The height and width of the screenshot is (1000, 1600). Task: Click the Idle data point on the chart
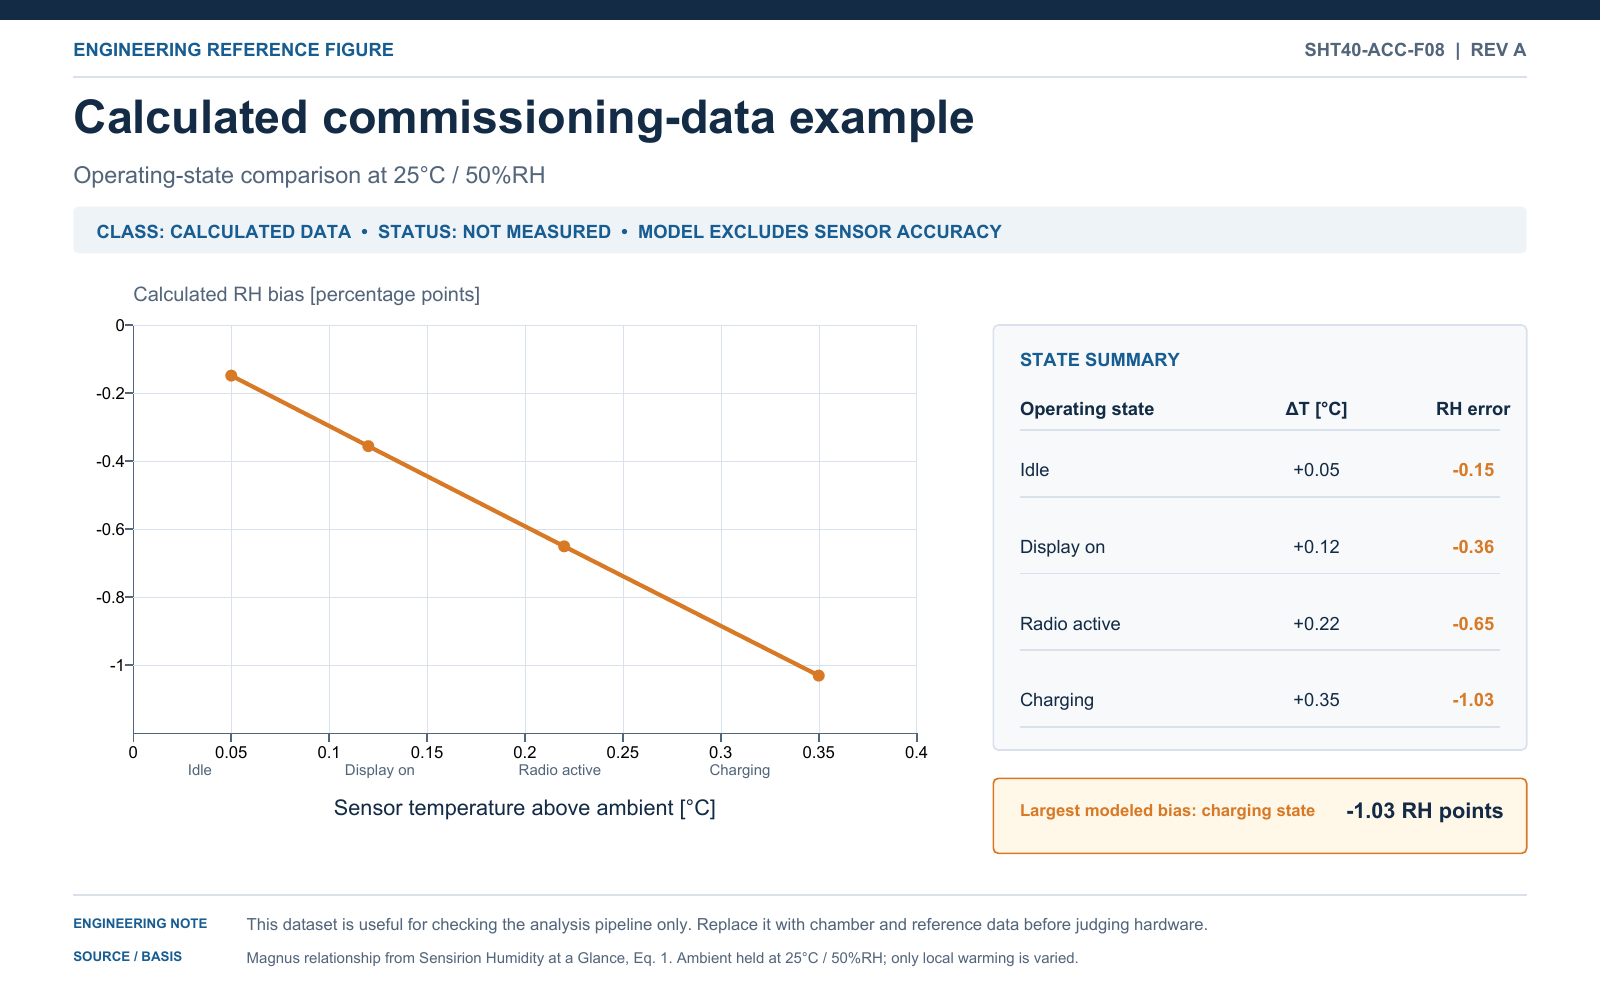pyautogui.click(x=231, y=376)
